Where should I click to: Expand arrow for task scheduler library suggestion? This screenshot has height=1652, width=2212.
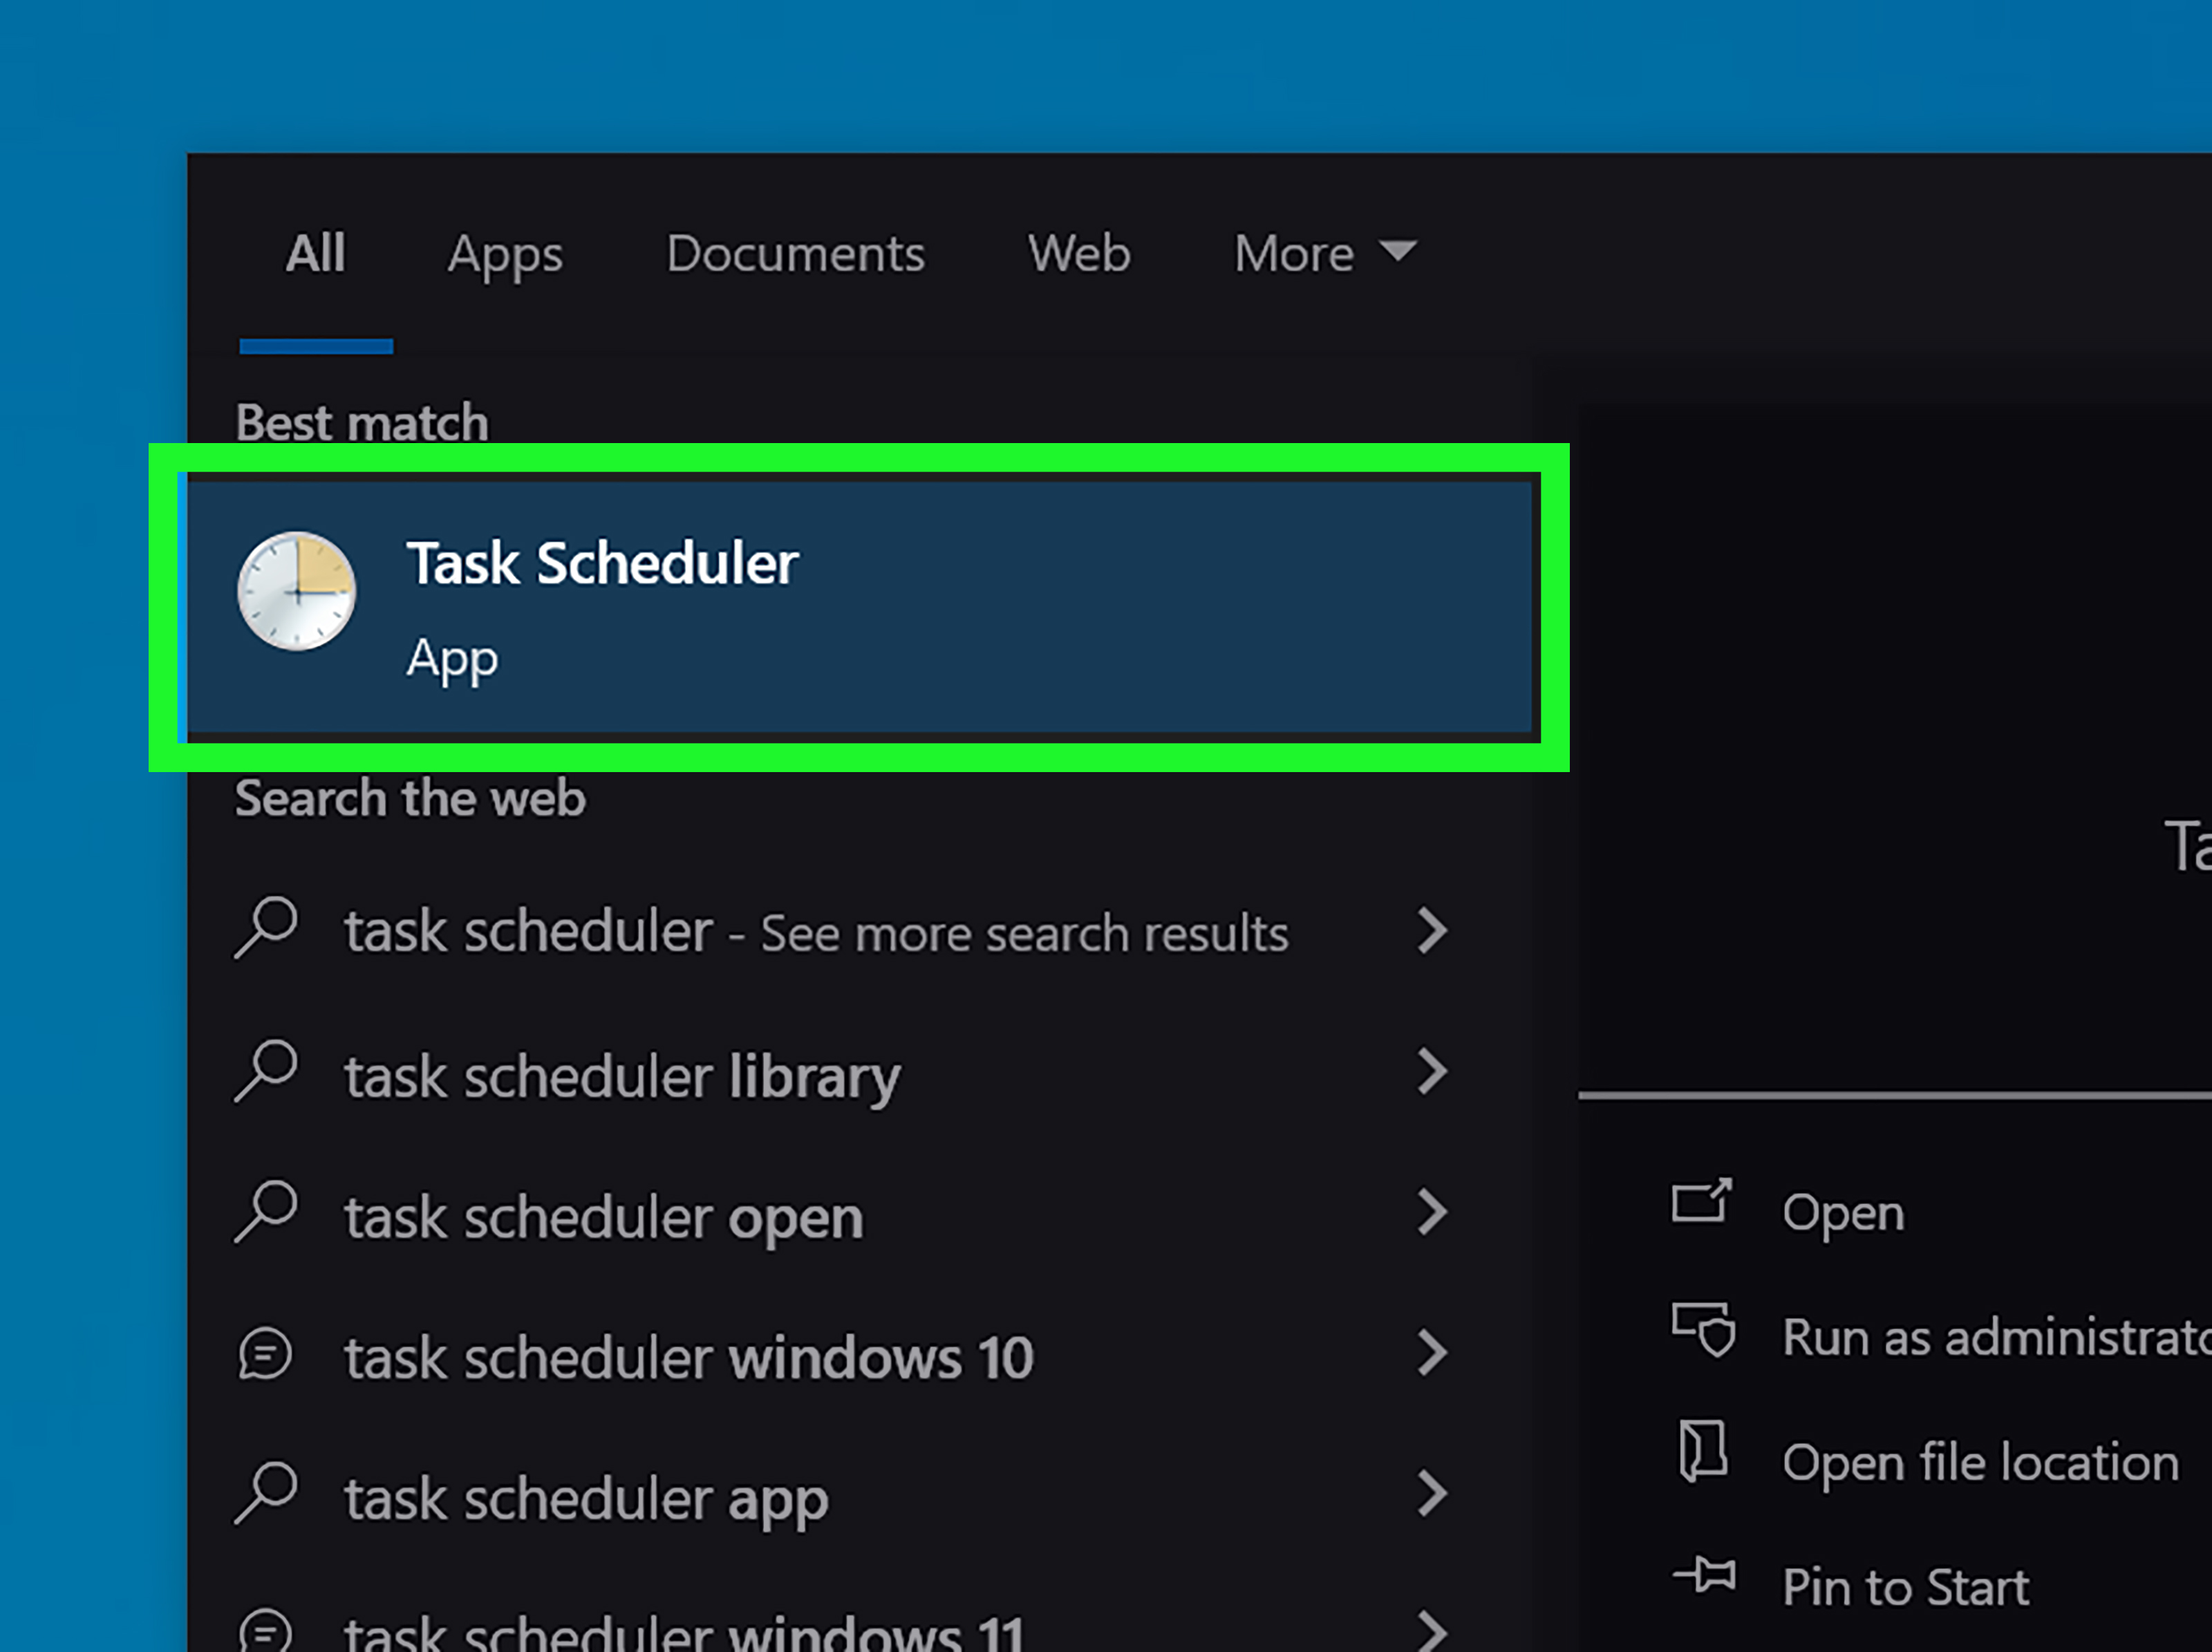coord(1432,1072)
